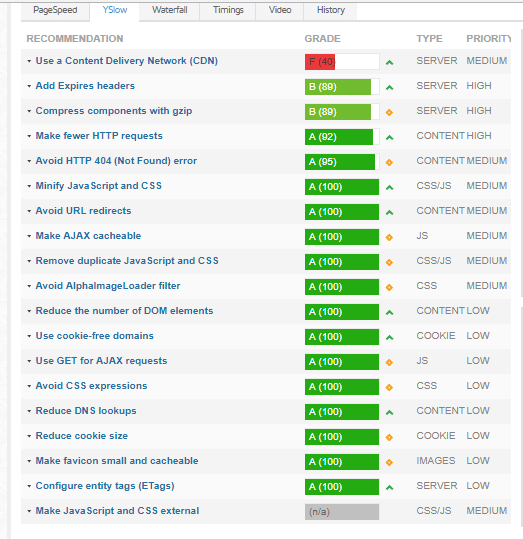Open Minify JavaScript and CSS recommendation
The image size is (523, 539).
coord(99,186)
